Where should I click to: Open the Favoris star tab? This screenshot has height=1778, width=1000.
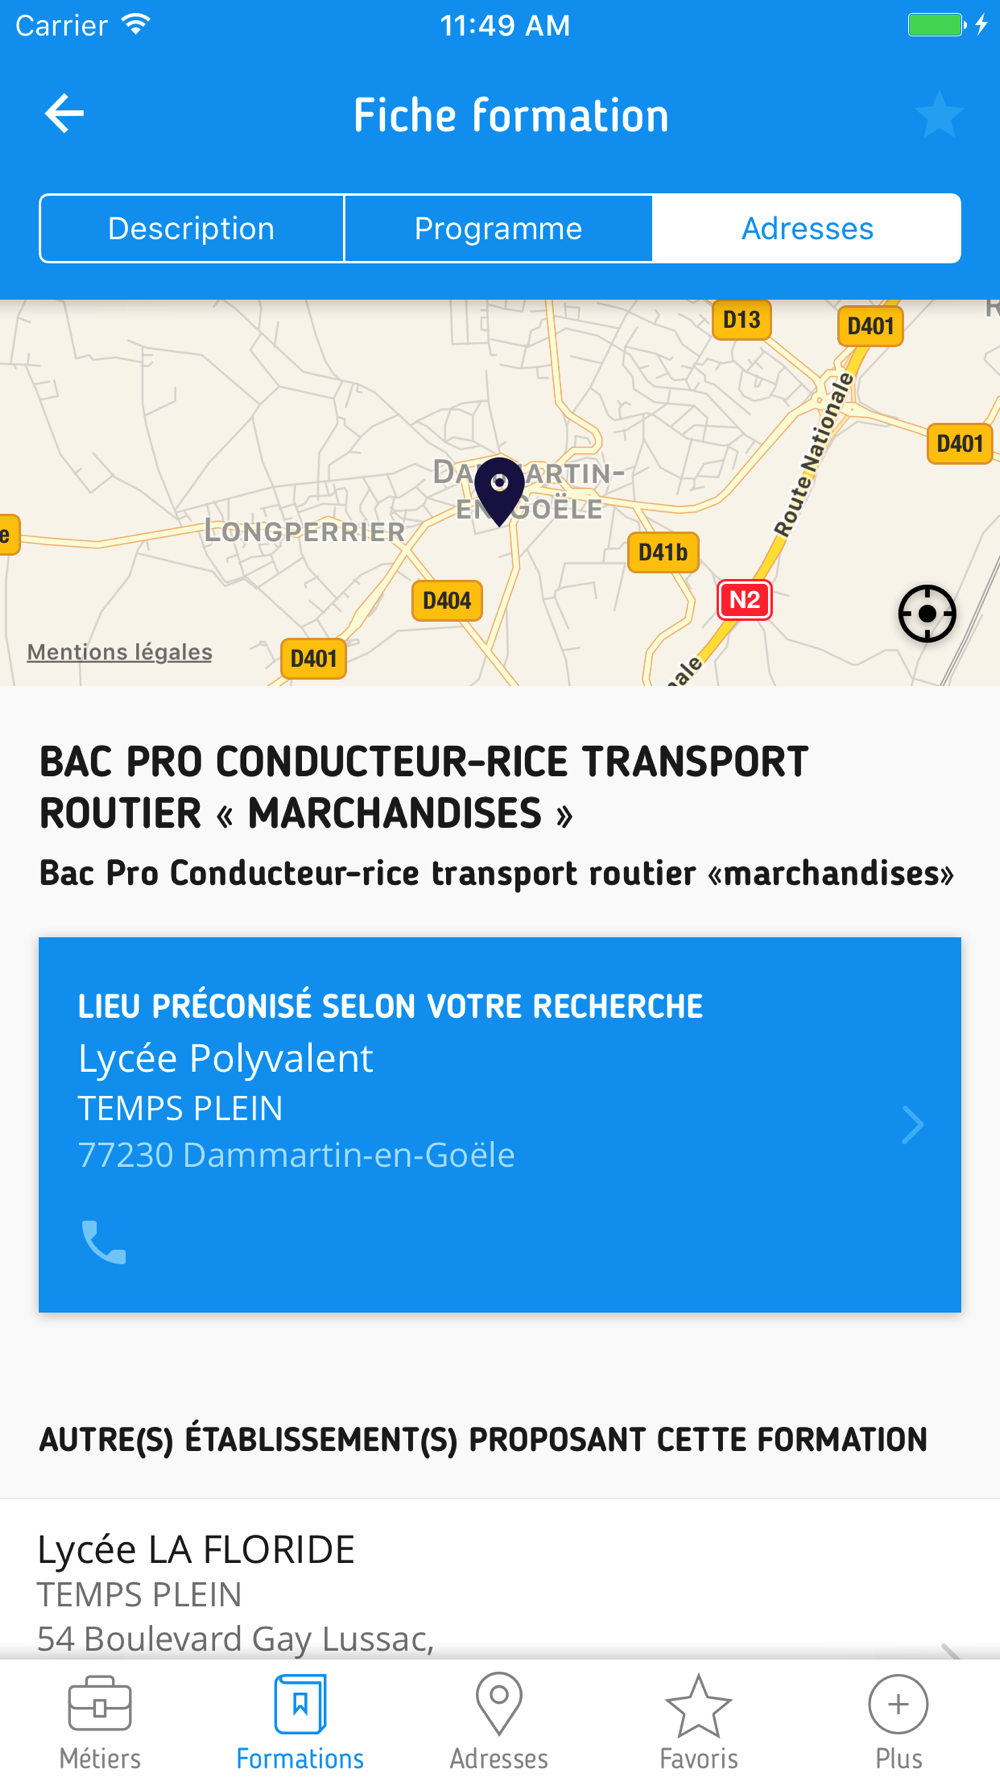point(698,1722)
